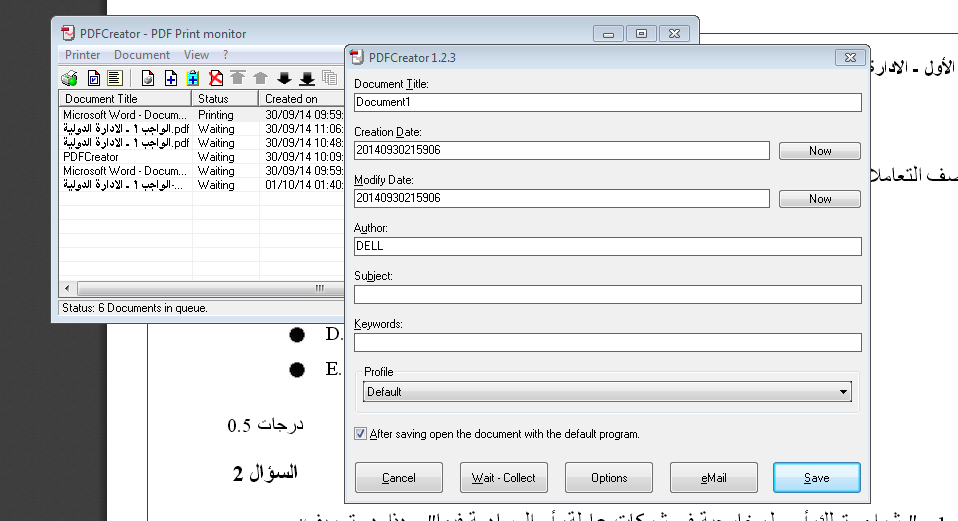Open the Profile dropdown showing Default

(x=607, y=392)
